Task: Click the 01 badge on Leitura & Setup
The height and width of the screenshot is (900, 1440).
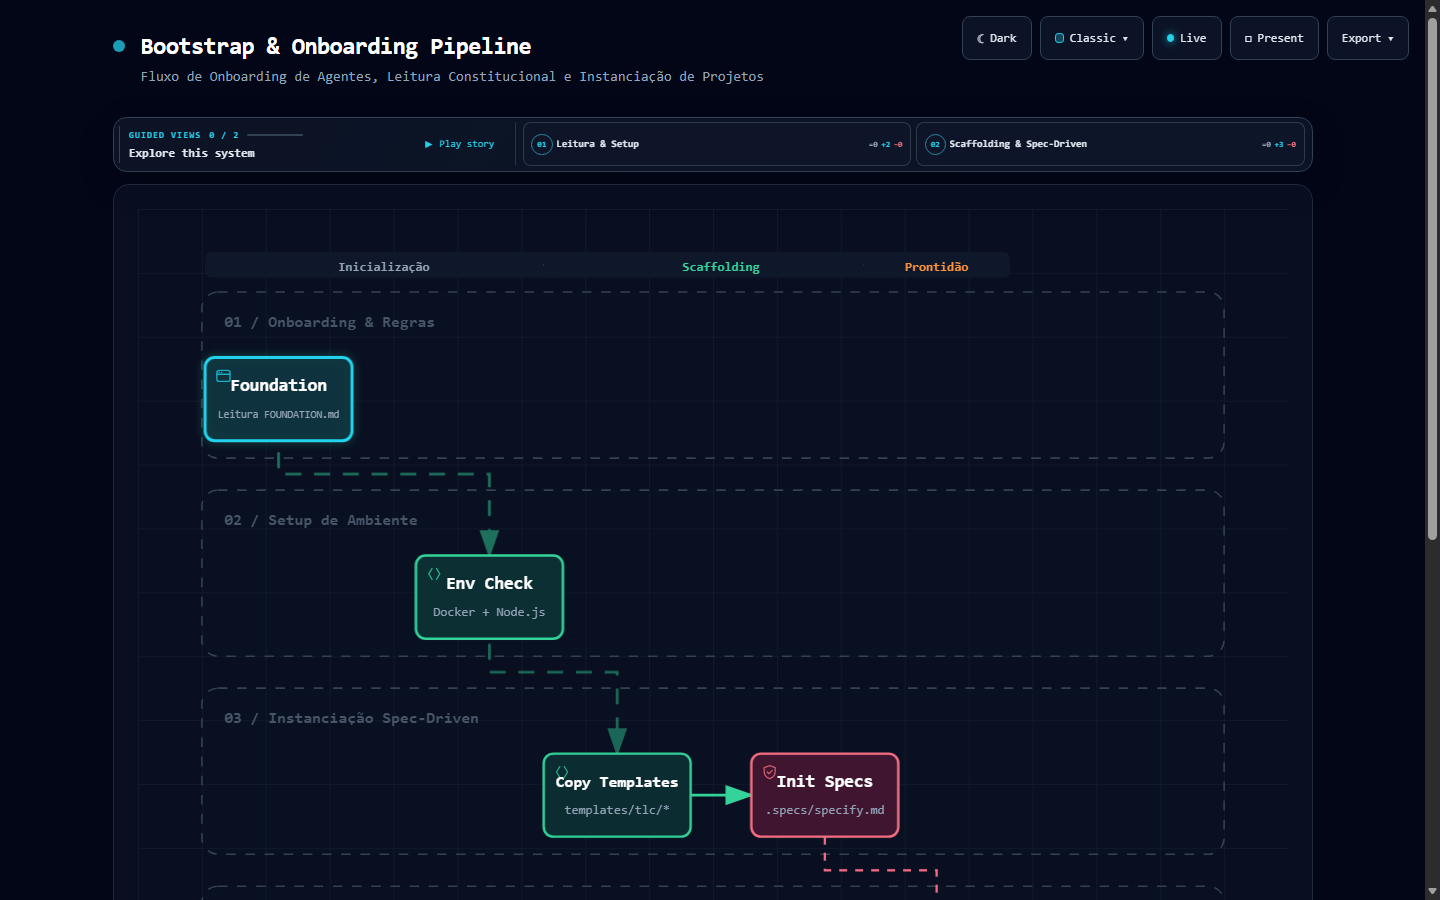Action: pyautogui.click(x=542, y=144)
